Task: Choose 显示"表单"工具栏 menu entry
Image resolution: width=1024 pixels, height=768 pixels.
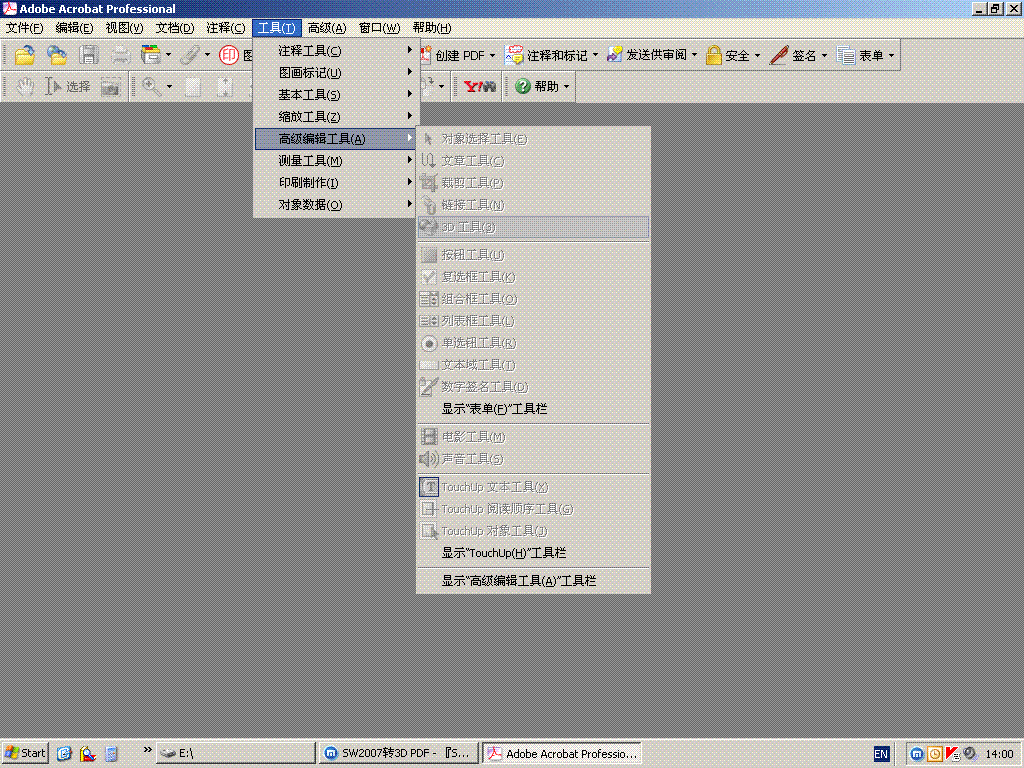Action: tap(533, 409)
